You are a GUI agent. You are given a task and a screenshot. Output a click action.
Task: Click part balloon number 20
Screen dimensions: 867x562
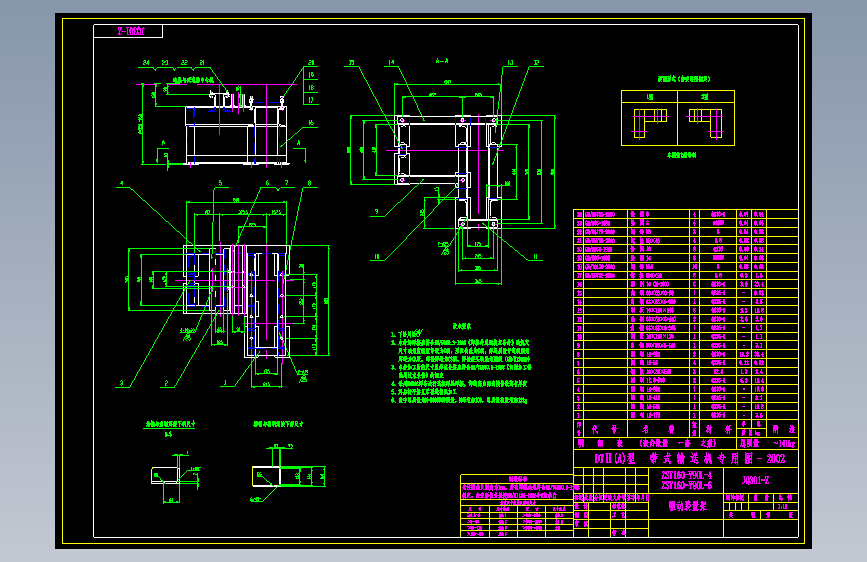[311, 63]
